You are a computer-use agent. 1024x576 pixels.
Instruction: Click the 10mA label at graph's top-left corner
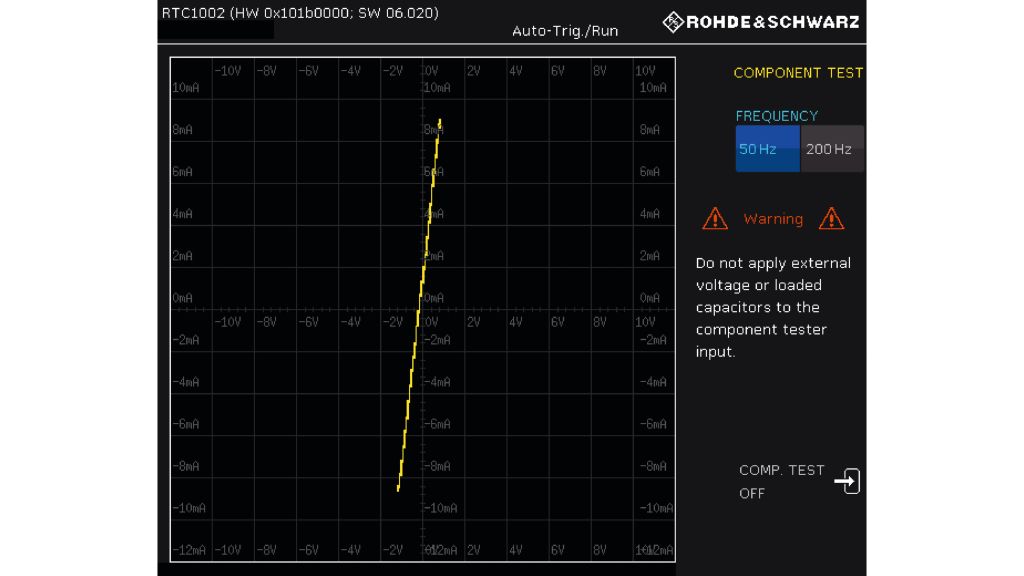(186, 88)
